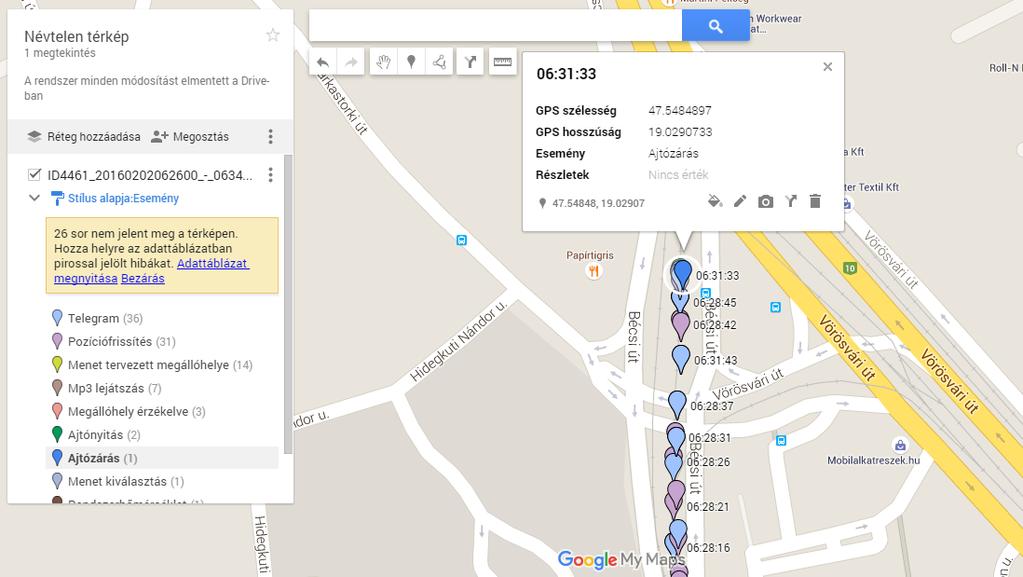The height and width of the screenshot is (577, 1023).
Task: Click the map pin labeled 06:28:37
Action: 677,403
